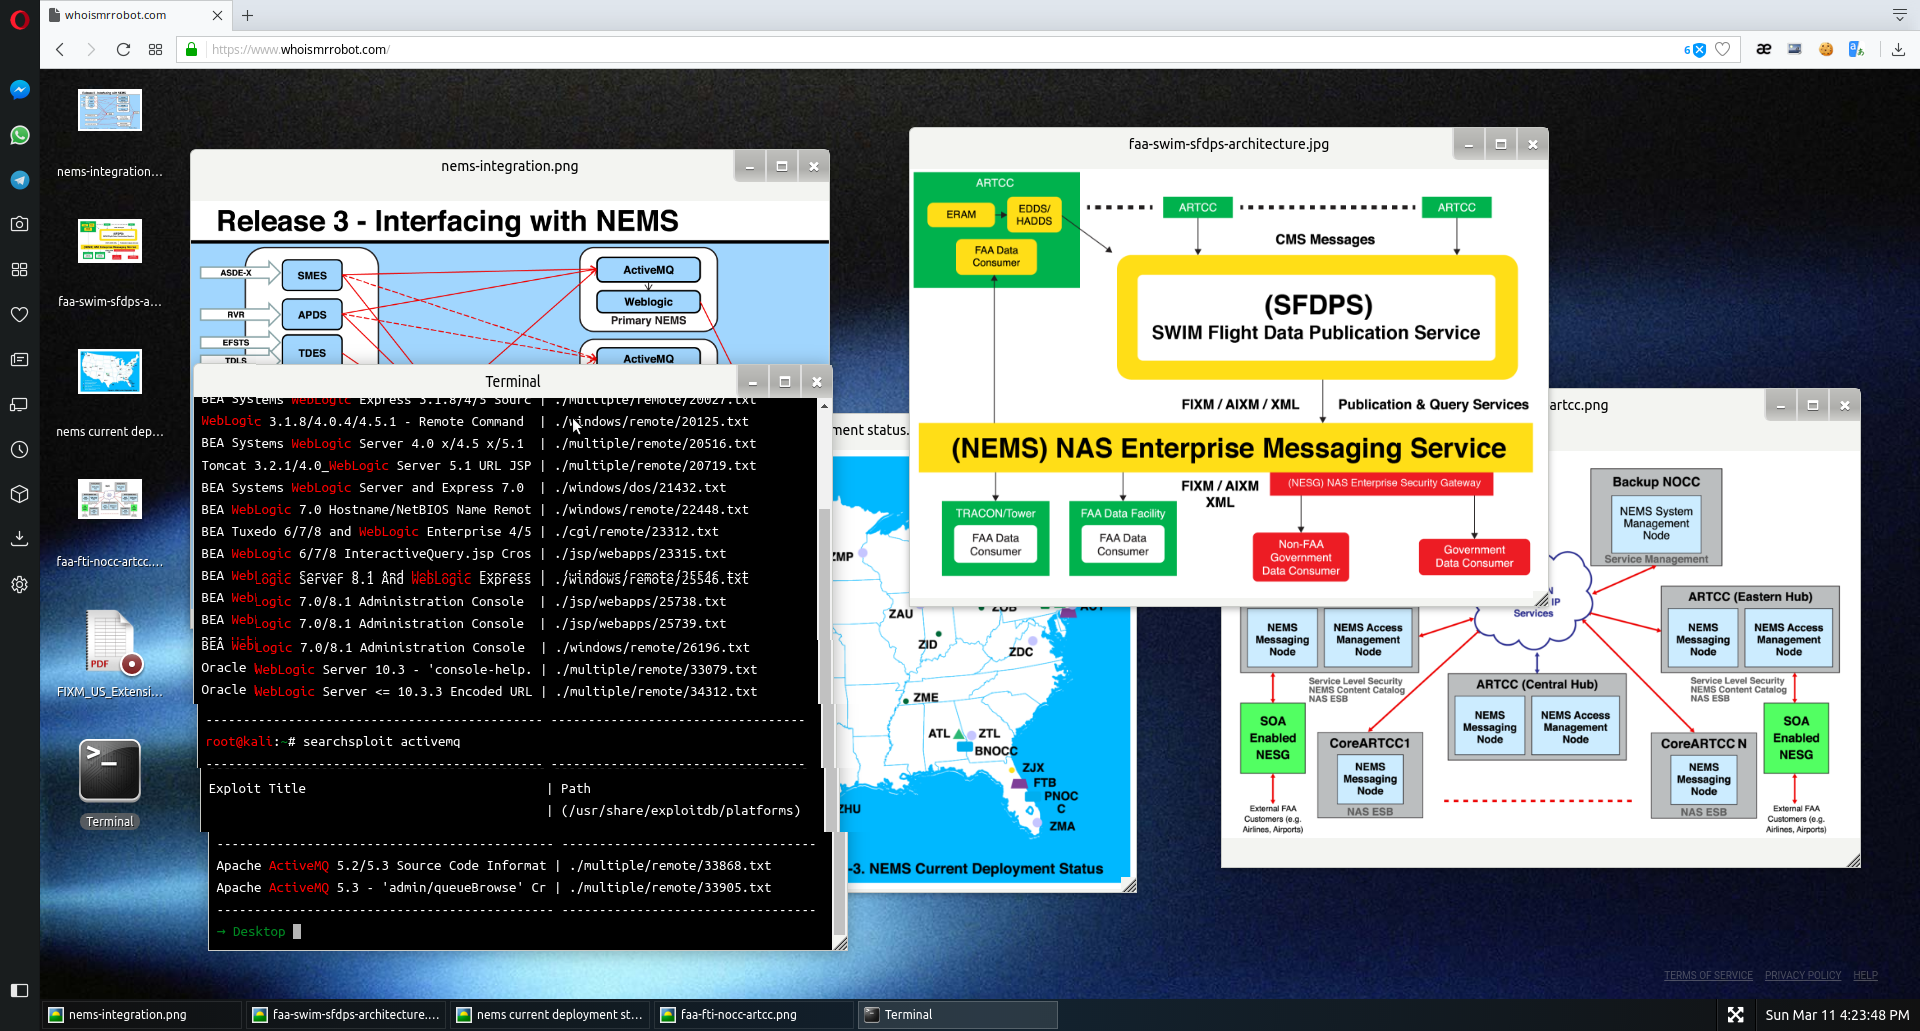Go back using the browser back arrow
This screenshot has width=1920, height=1031.
tap(60, 49)
